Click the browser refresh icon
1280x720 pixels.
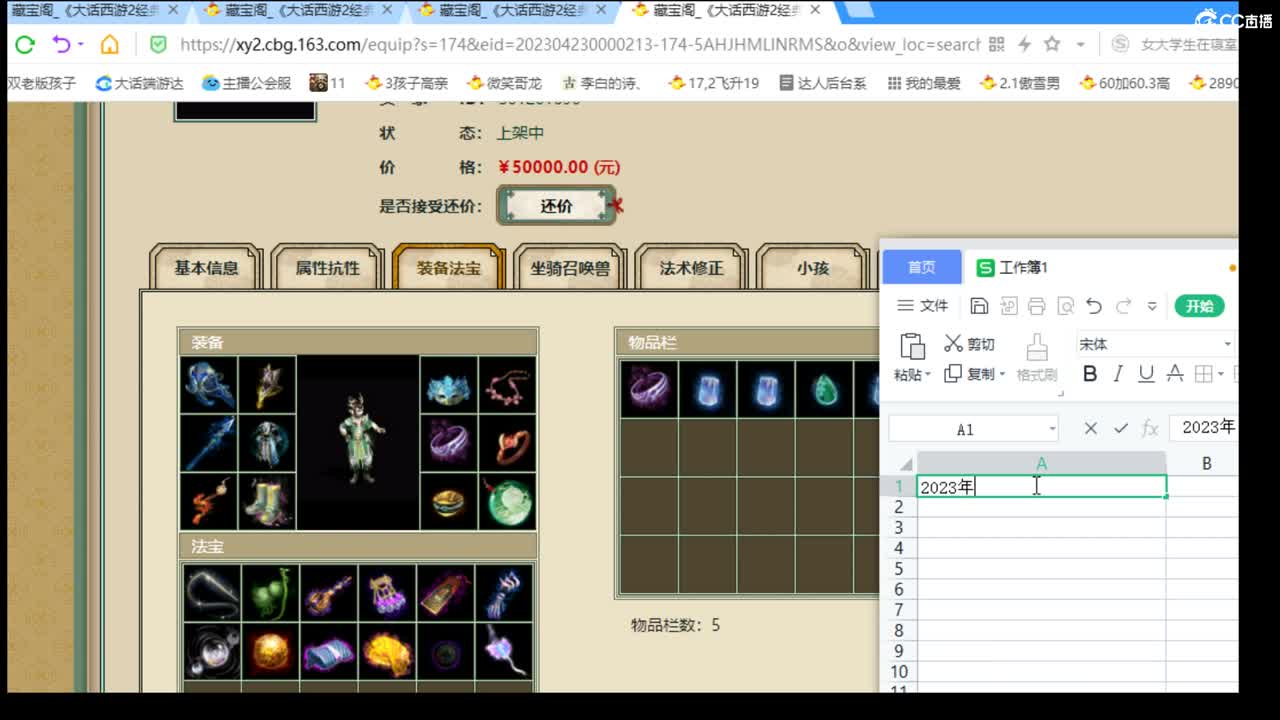[25, 44]
